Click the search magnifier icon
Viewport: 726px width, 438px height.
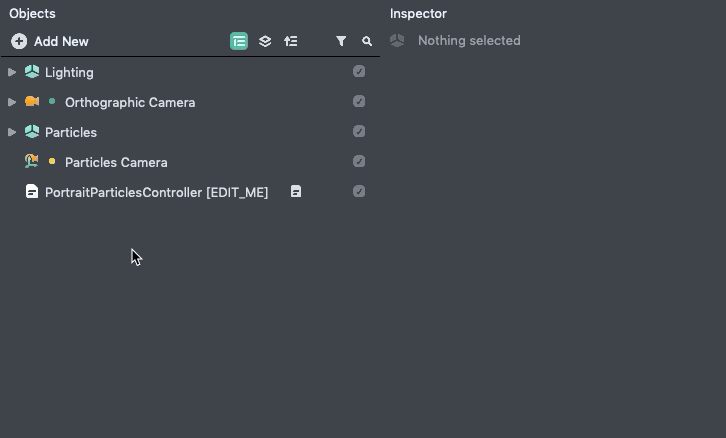click(x=367, y=41)
